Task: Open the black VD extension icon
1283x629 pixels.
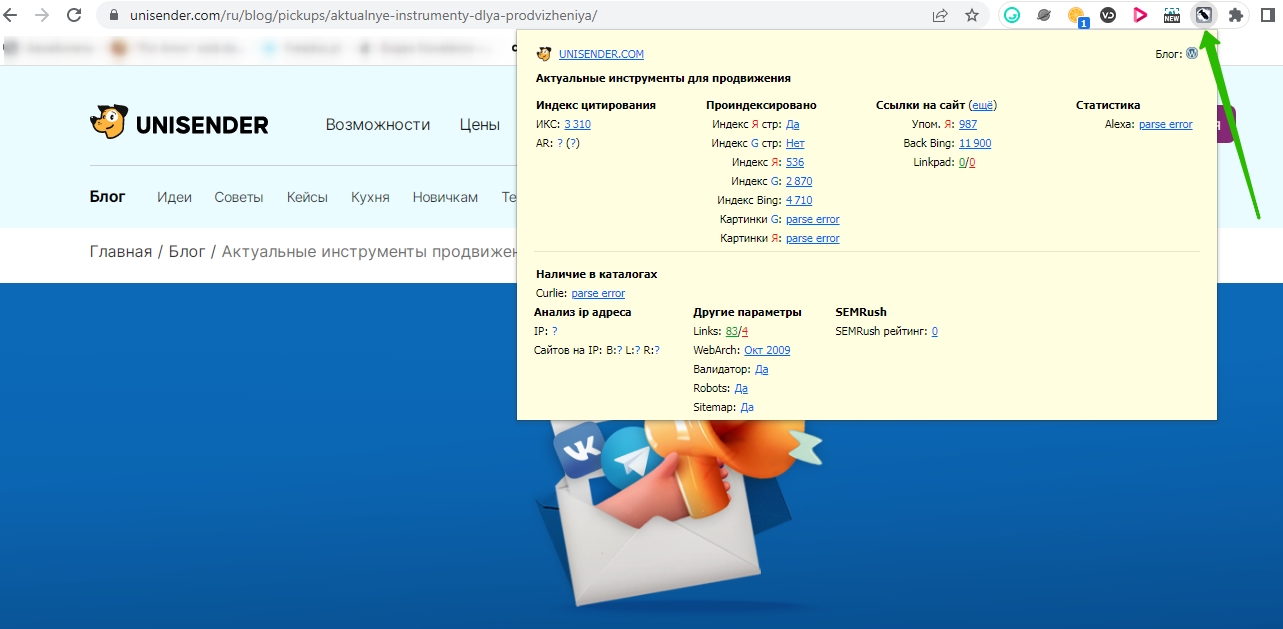Action: coord(1108,15)
